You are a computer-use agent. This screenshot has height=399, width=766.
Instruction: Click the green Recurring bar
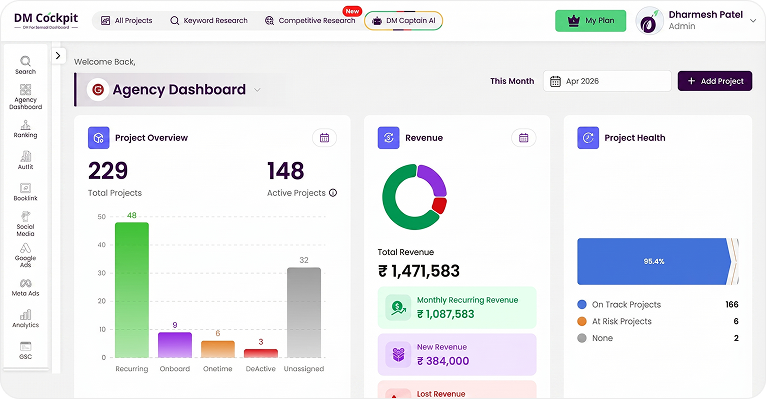[132, 290]
